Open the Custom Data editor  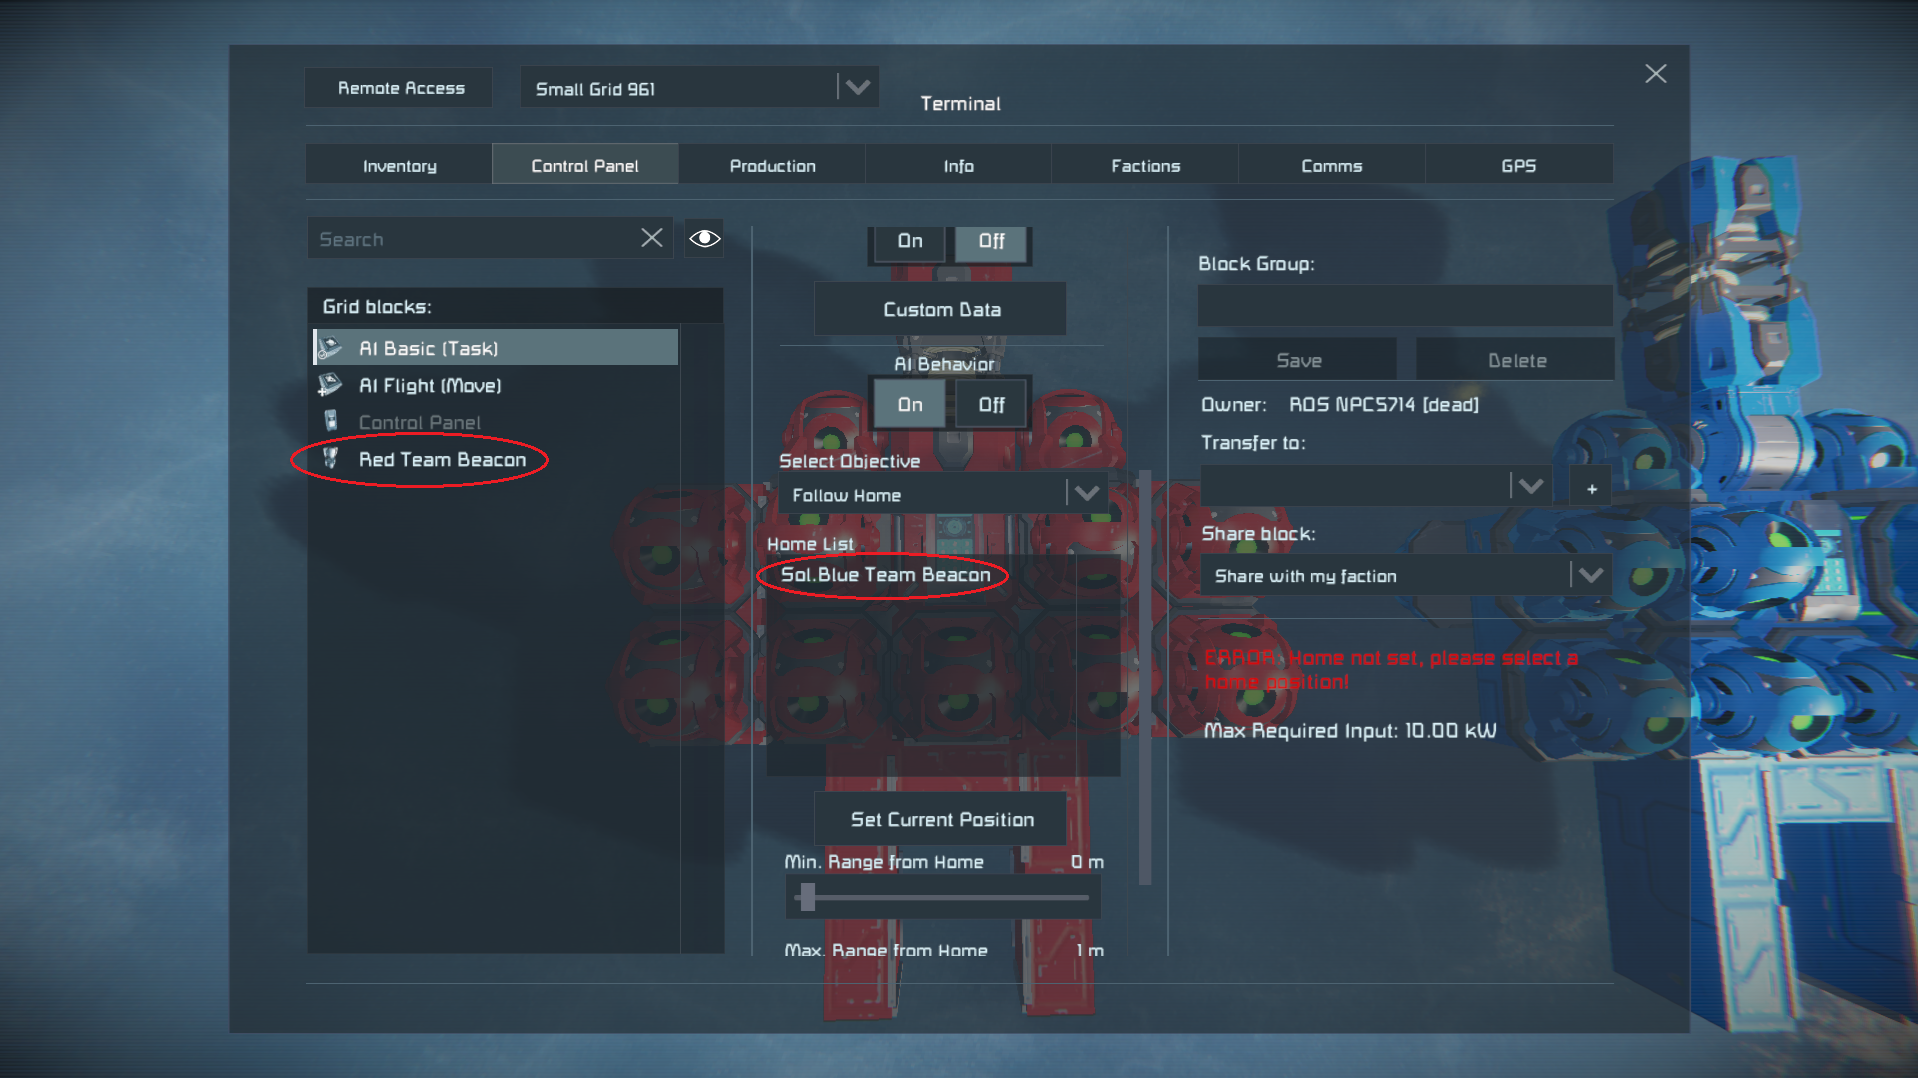(941, 310)
